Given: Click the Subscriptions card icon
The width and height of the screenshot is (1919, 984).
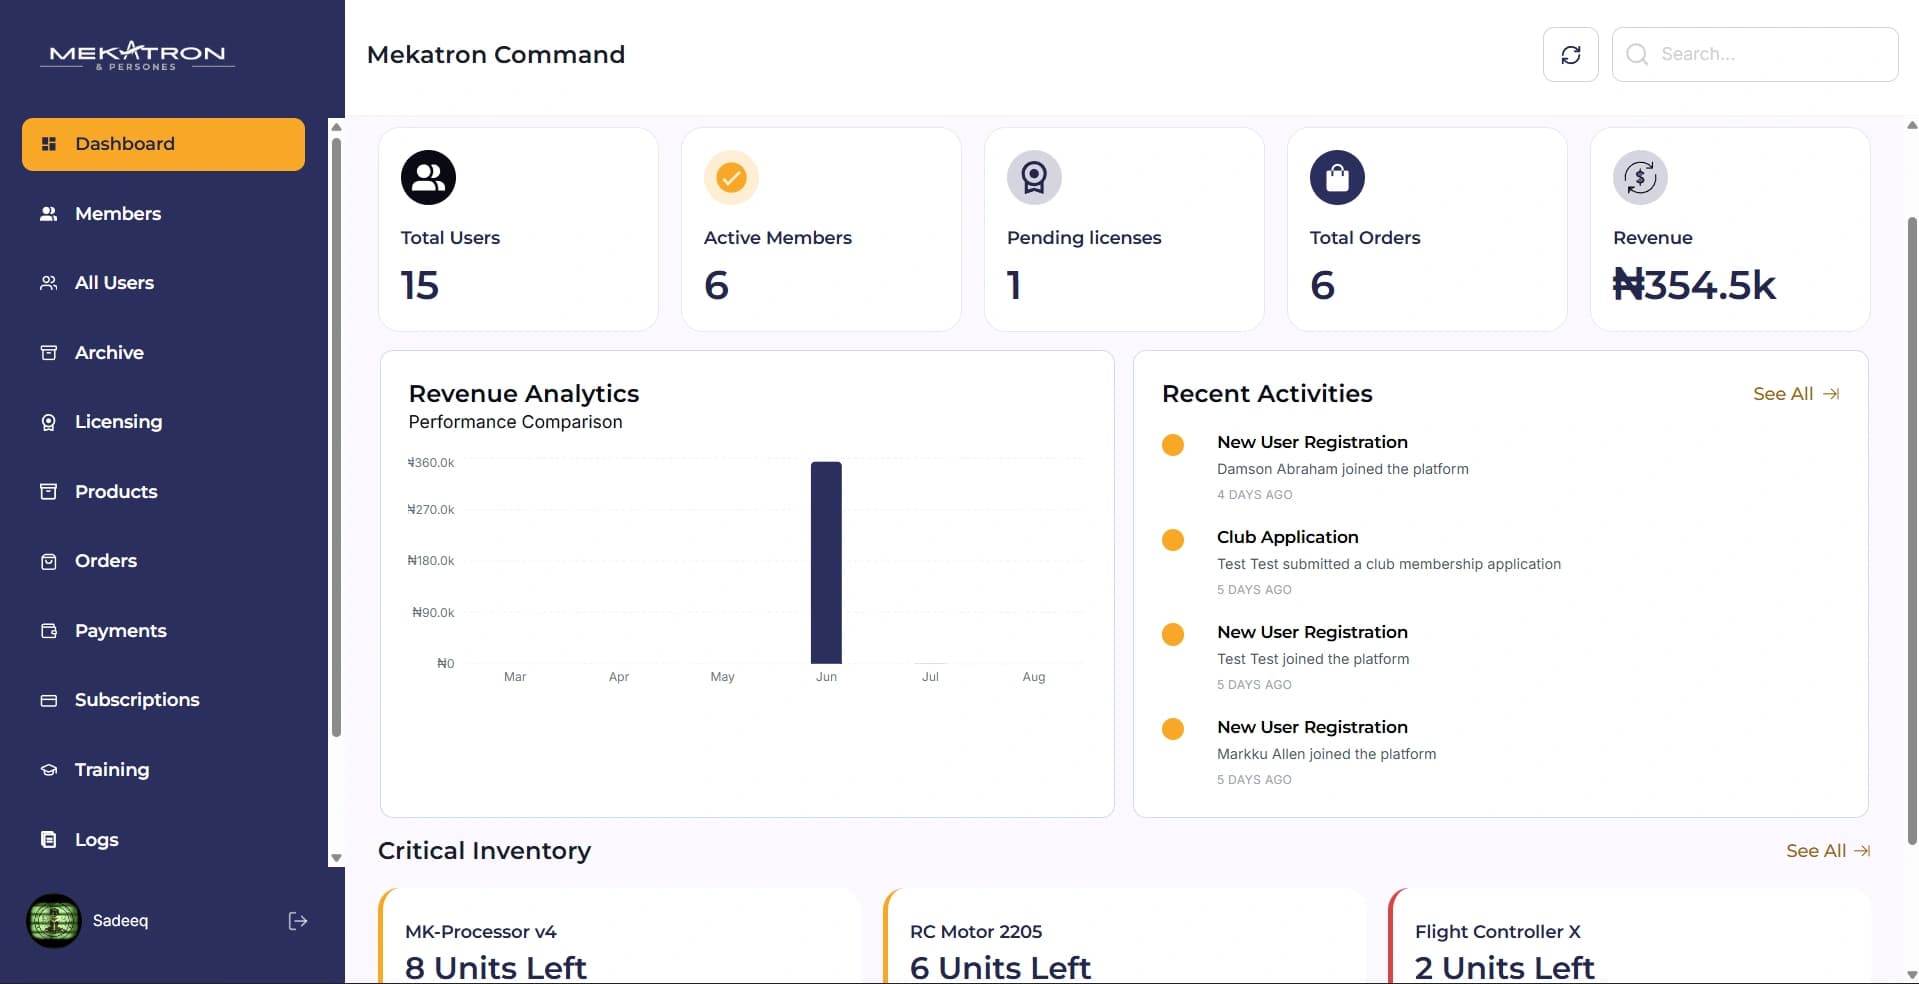Looking at the screenshot, I should coord(48,700).
